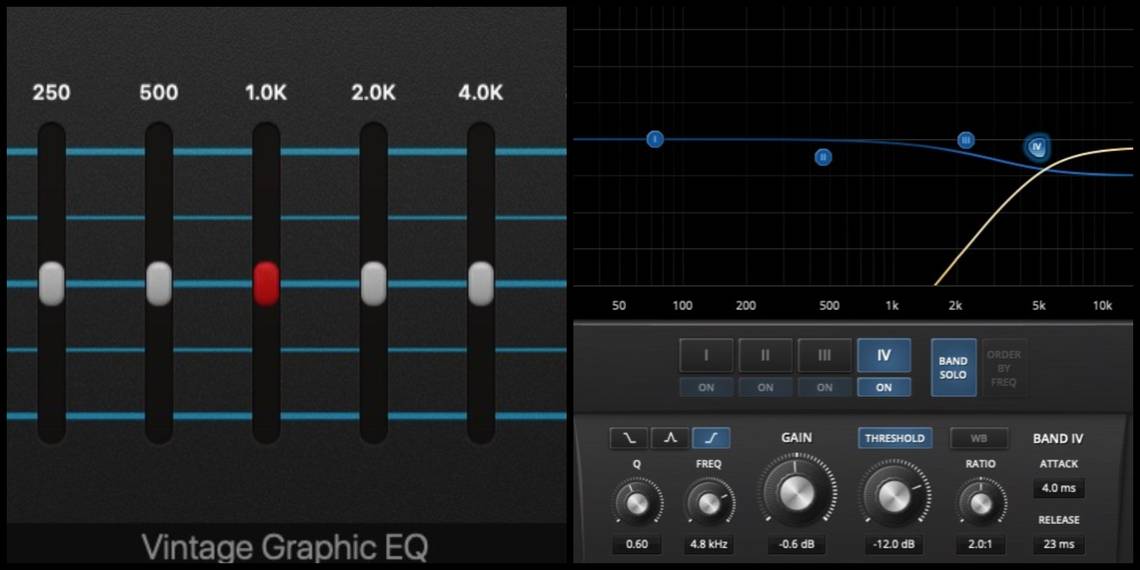
Task: Select band IV button
Action: coord(884,356)
